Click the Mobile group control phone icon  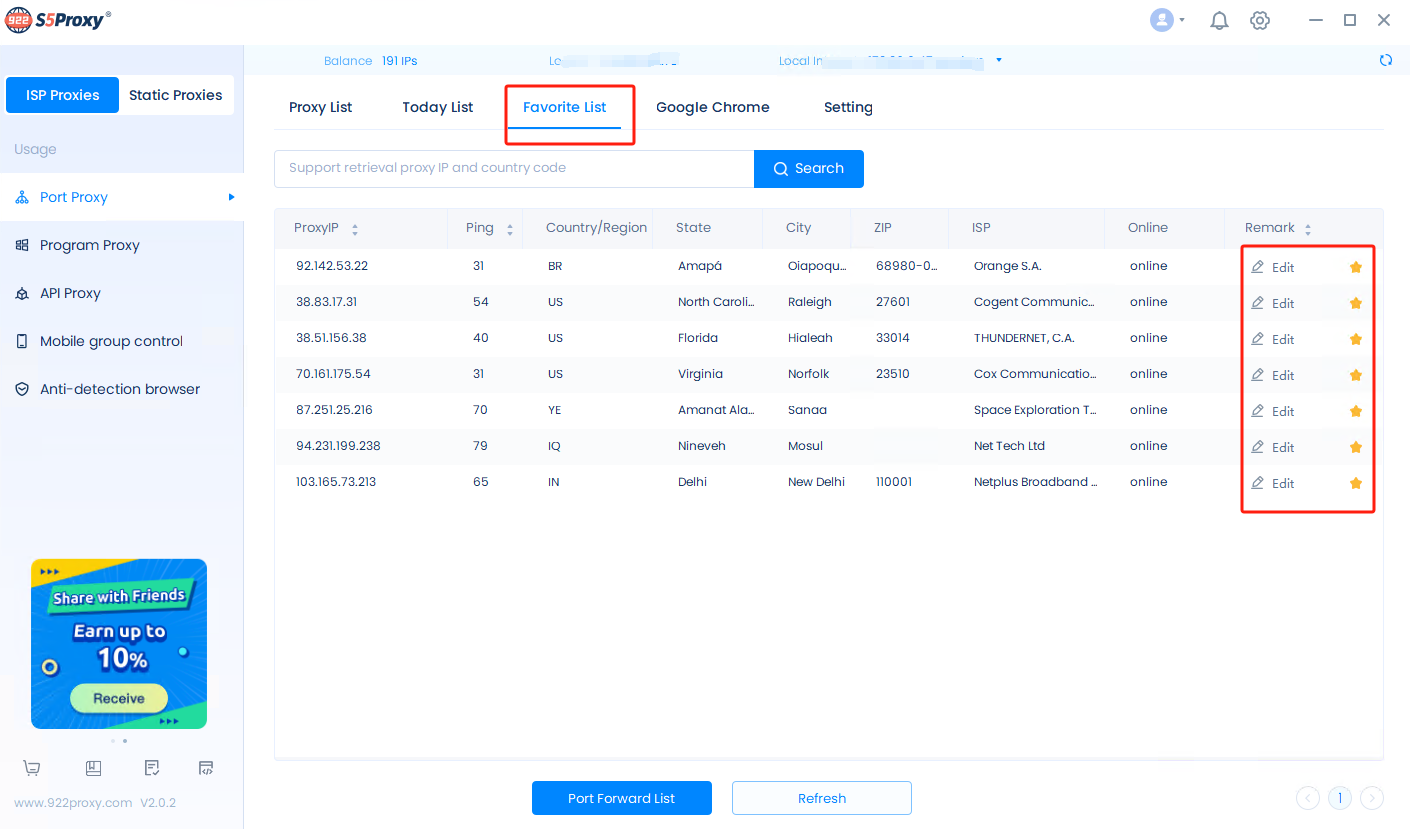tap(22, 341)
